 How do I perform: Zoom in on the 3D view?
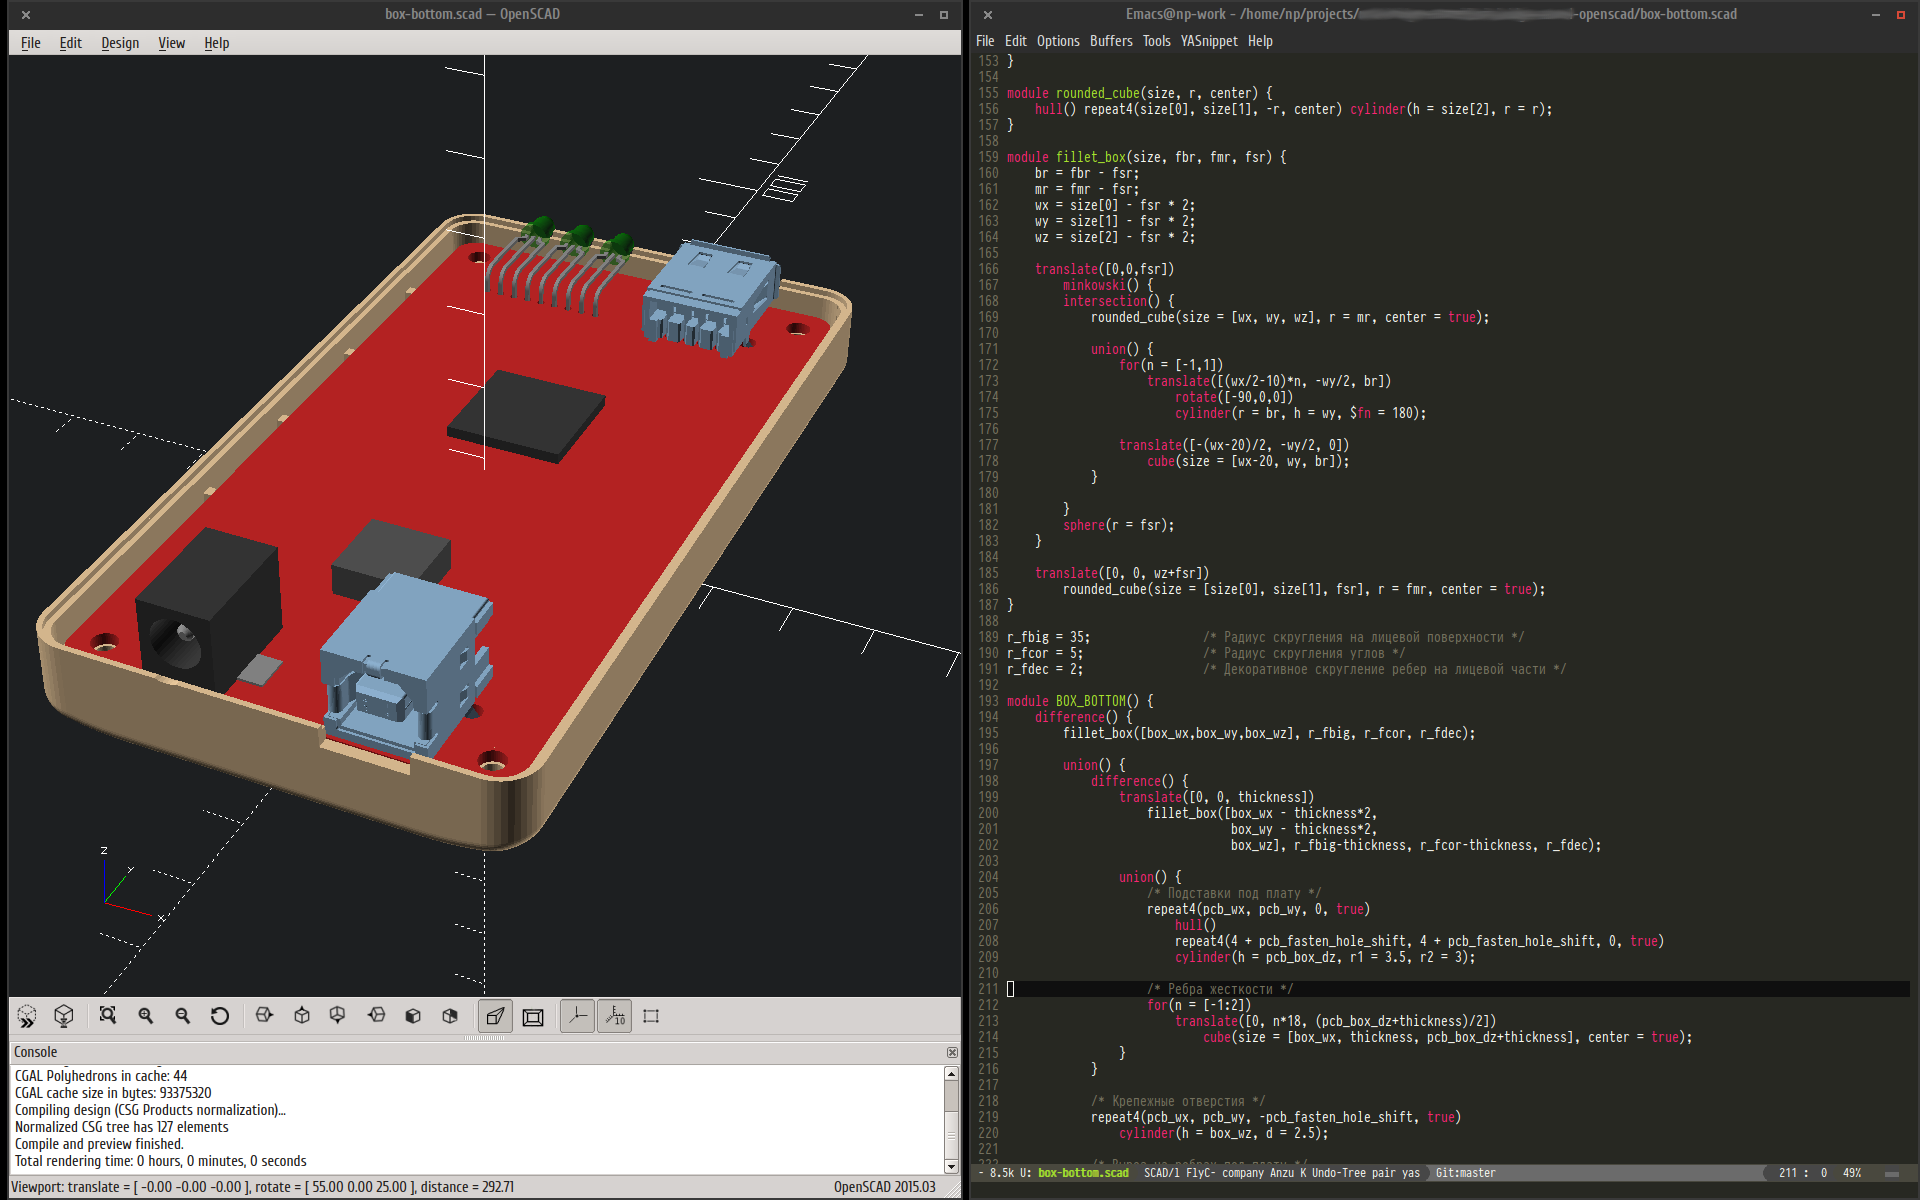tap(146, 1016)
